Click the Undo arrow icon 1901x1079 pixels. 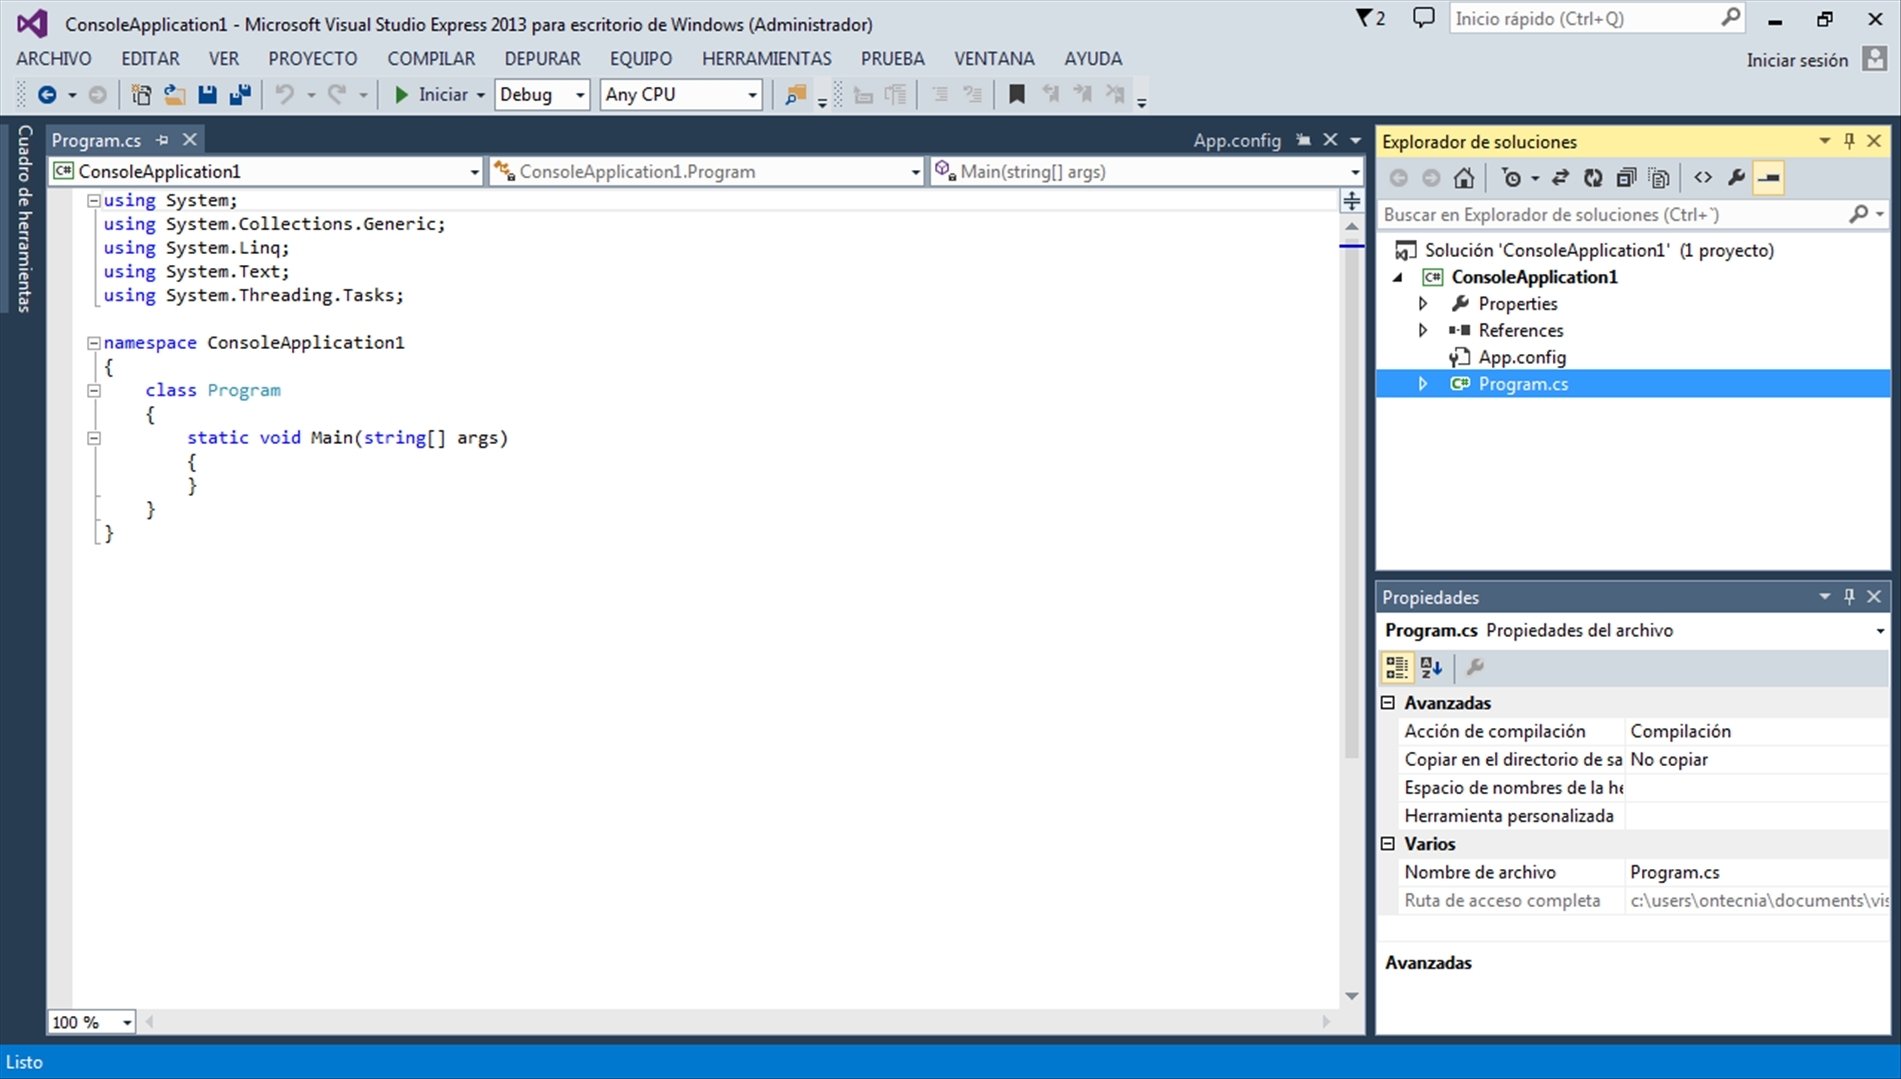pos(285,95)
